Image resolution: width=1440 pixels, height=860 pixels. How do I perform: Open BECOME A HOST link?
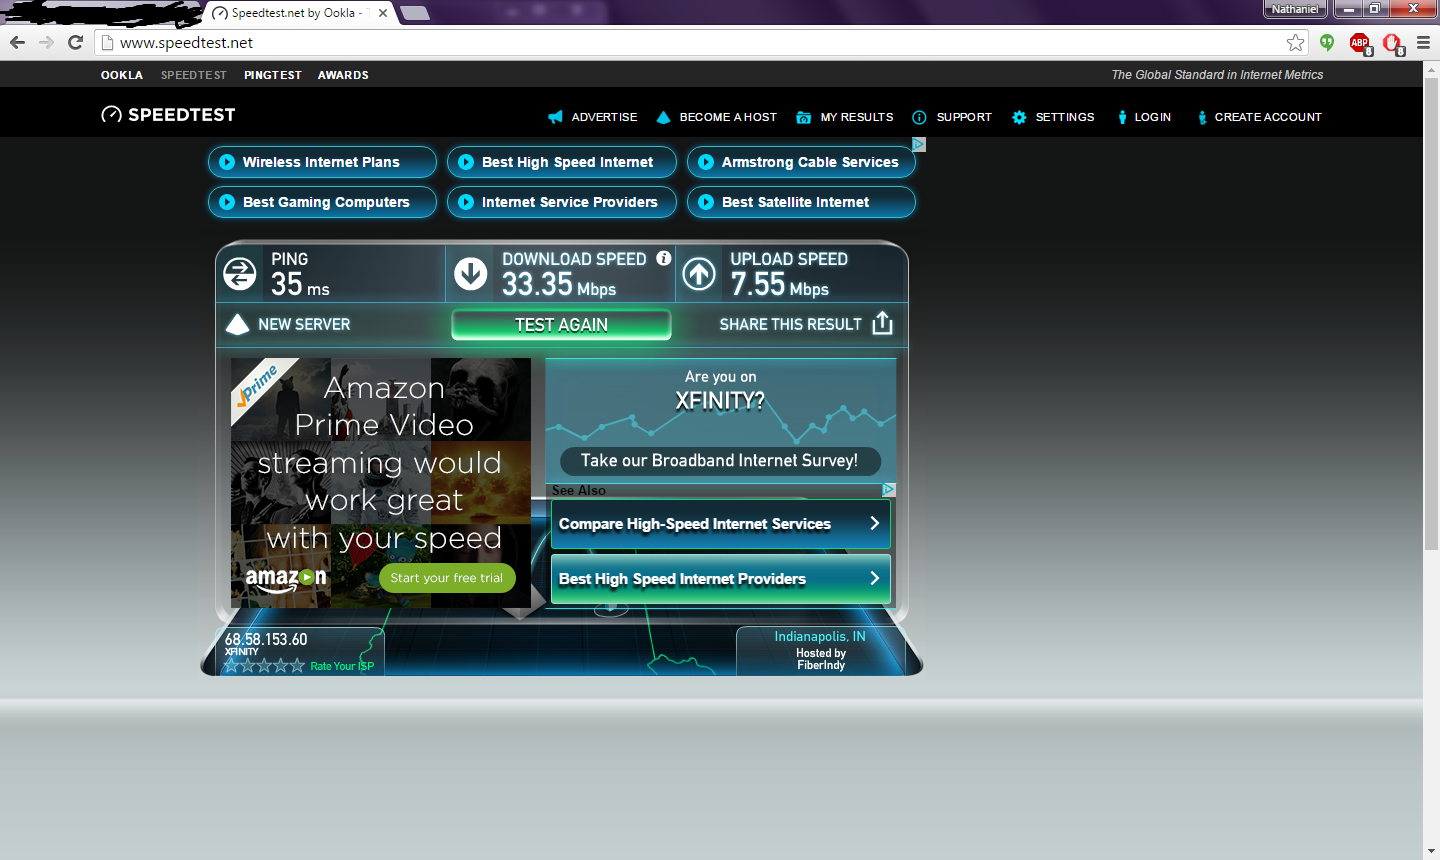pyautogui.click(x=728, y=117)
